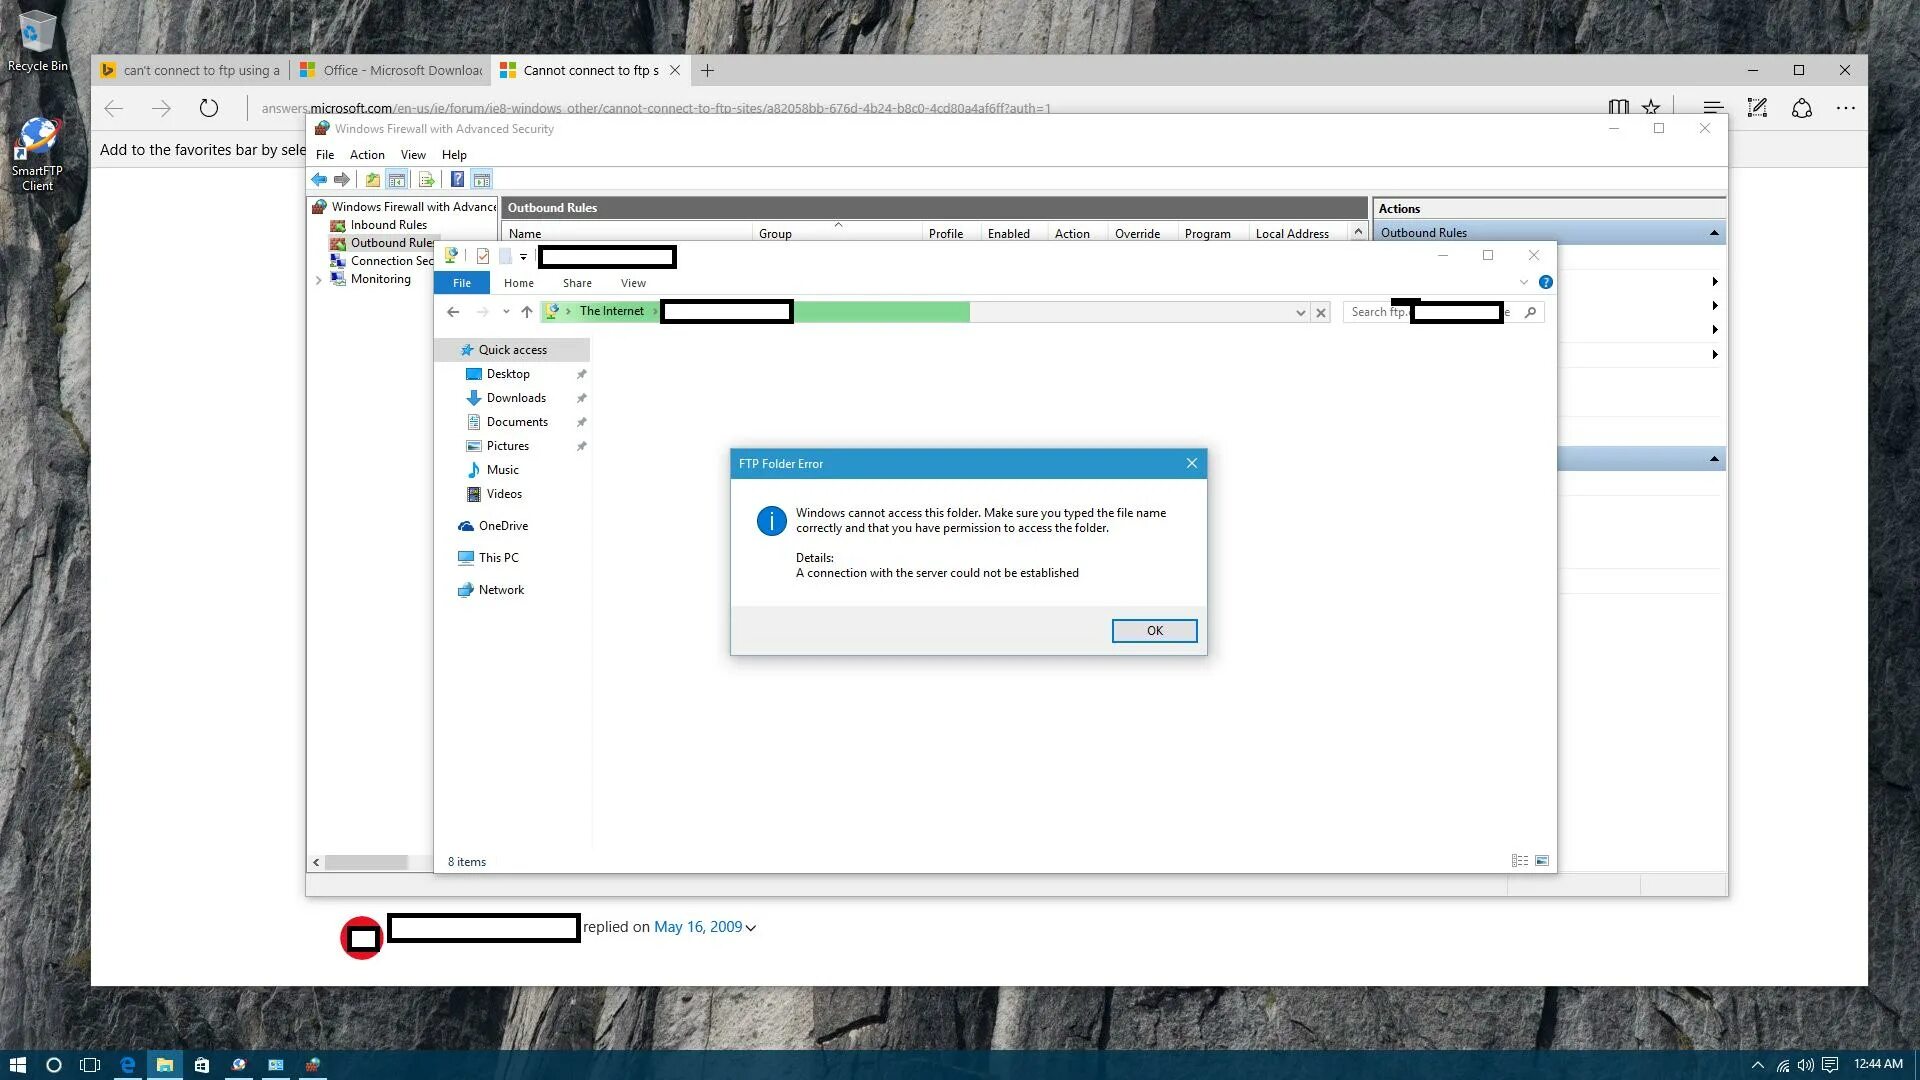
Task: Open the address bar history dropdown
Action: 1300,313
